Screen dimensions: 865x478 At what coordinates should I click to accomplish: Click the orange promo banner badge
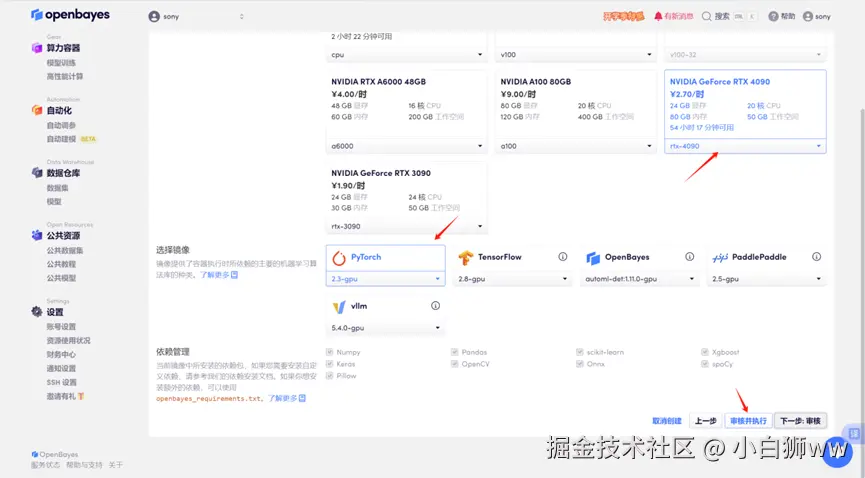(x=623, y=17)
